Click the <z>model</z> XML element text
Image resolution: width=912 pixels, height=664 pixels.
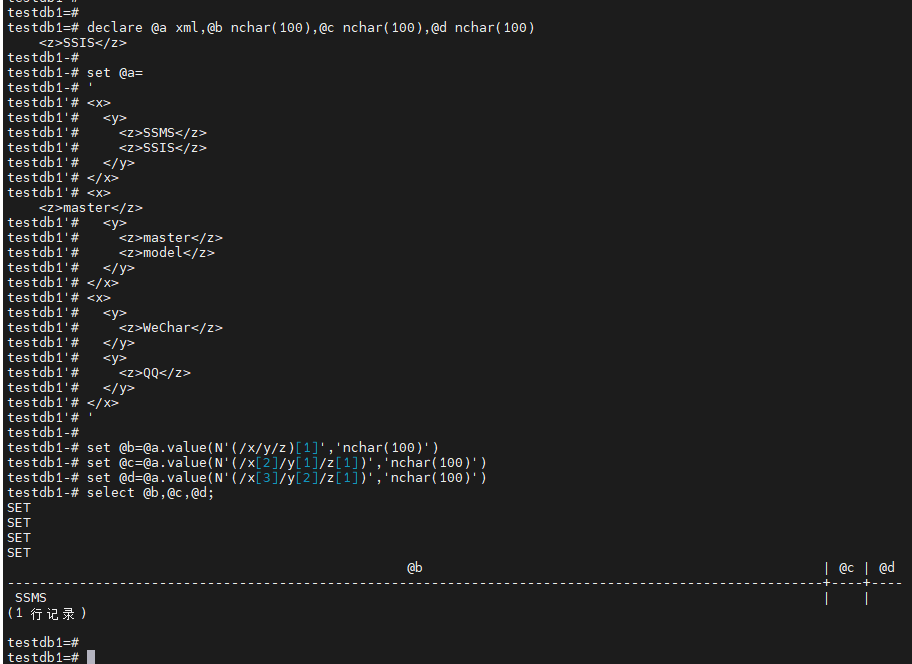click(x=167, y=252)
